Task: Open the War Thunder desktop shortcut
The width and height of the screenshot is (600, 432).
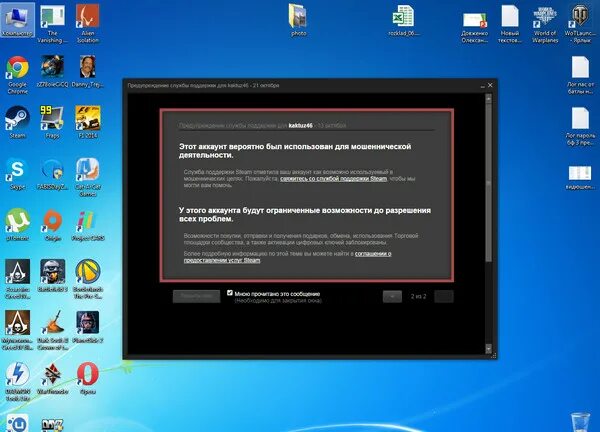Action: tap(52, 378)
